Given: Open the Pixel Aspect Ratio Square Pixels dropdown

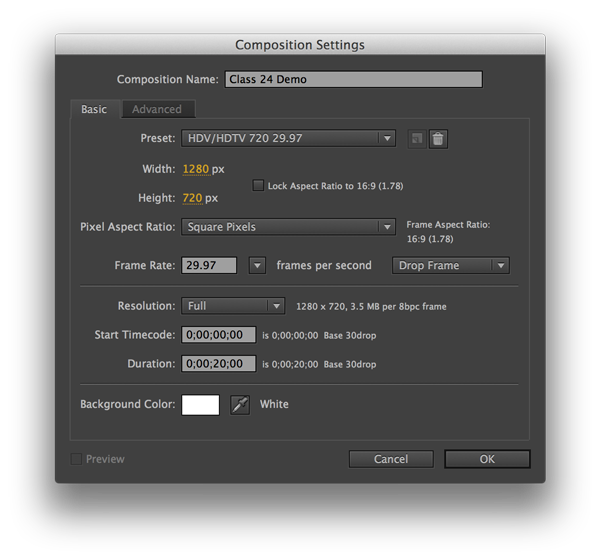Looking at the screenshot, I should 289,227.
